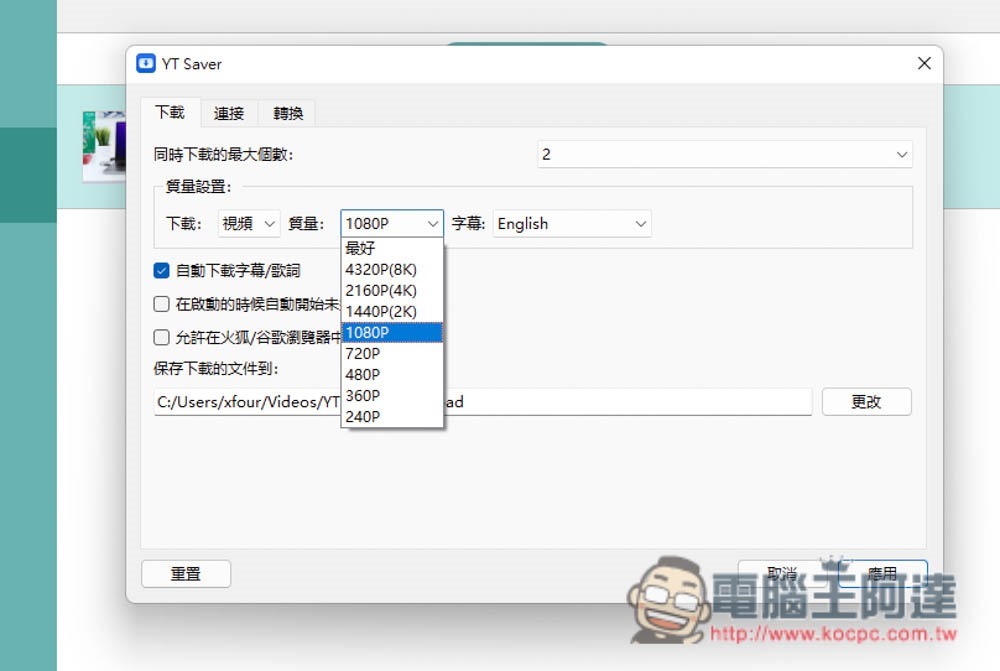Image resolution: width=1000 pixels, height=671 pixels.
Task: Click 更改 button to change save folder
Action: coord(866,402)
